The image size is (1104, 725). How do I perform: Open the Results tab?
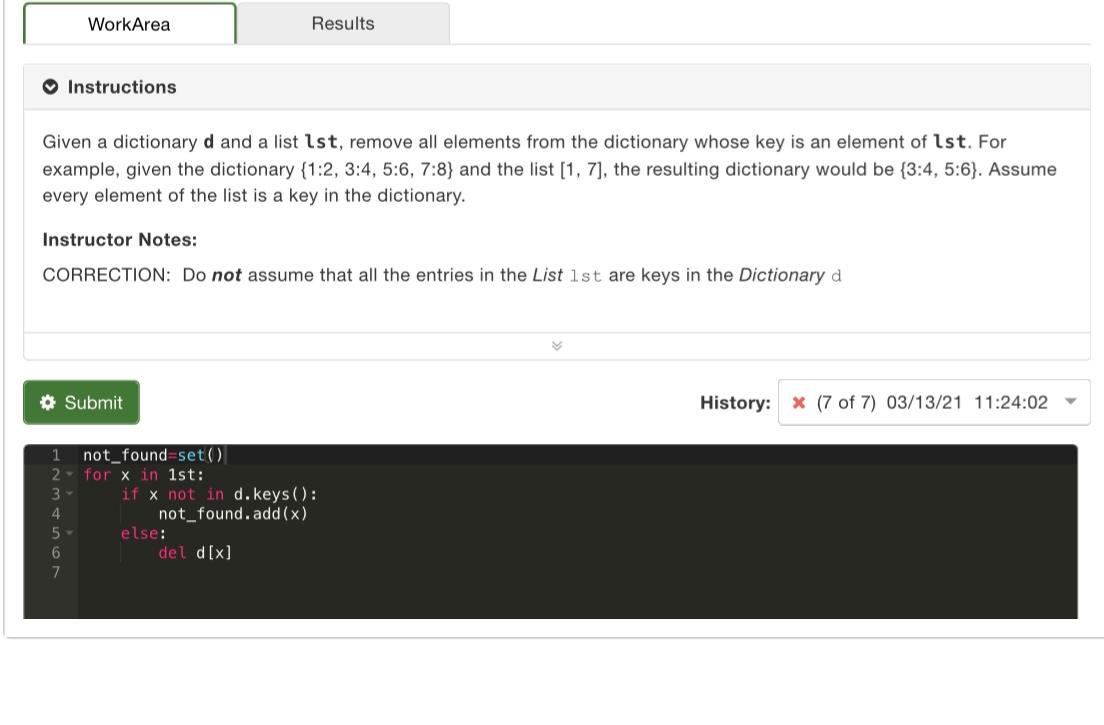click(343, 23)
